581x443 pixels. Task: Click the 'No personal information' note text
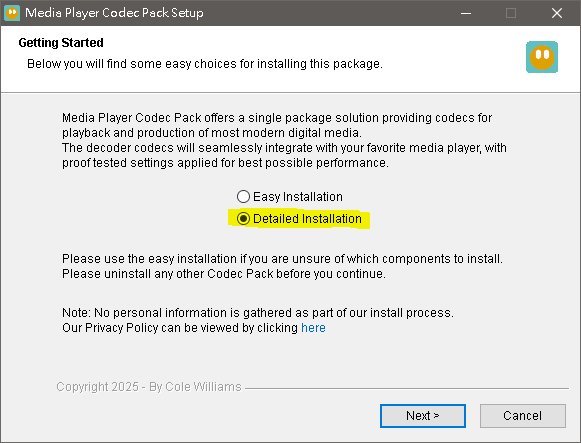tap(258, 313)
